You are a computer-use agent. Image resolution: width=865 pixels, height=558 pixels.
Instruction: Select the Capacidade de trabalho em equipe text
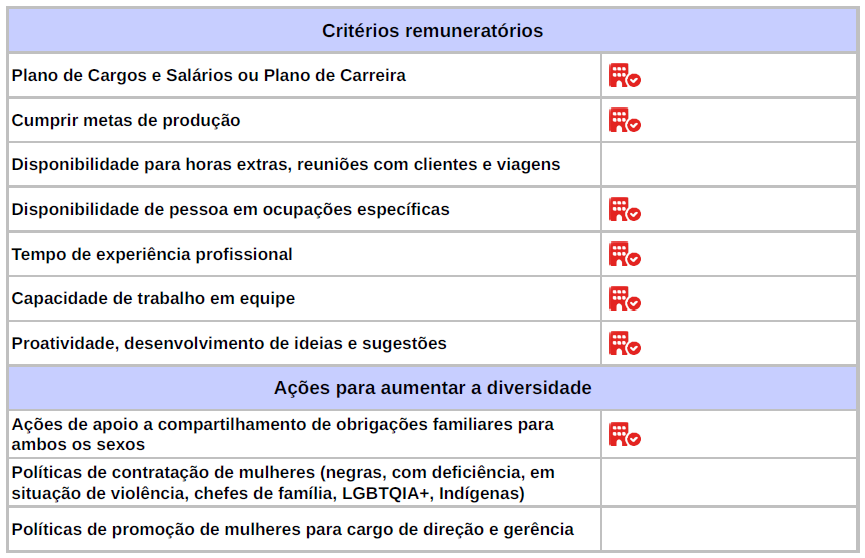(x=153, y=299)
